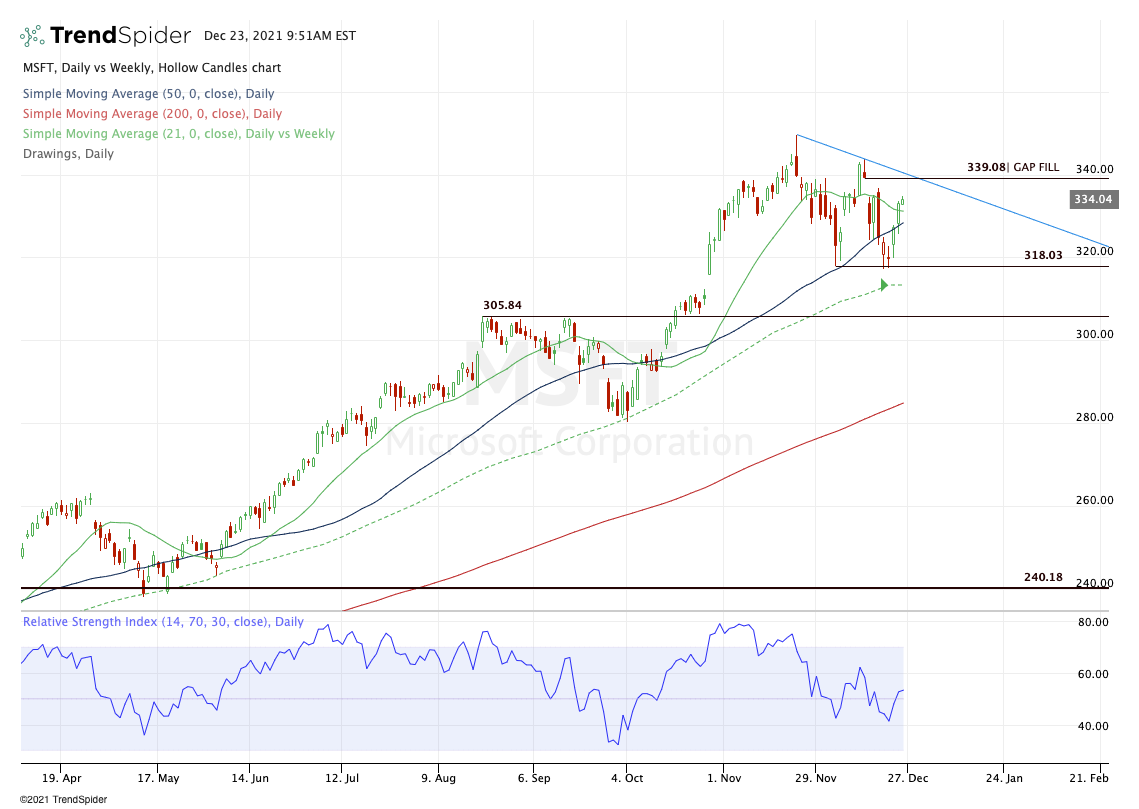1139x809 pixels.
Task: Select the Simple Moving Average 200 legend entry
Action: 152,113
